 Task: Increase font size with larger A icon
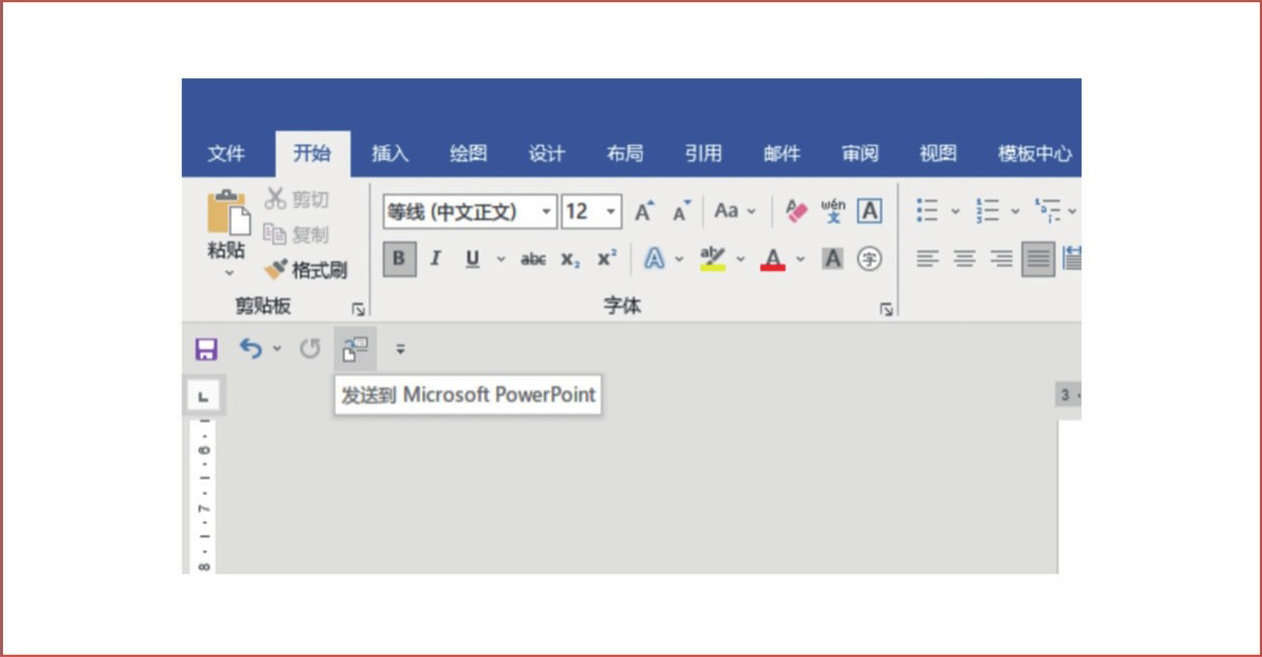pyautogui.click(x=645, y=211)
